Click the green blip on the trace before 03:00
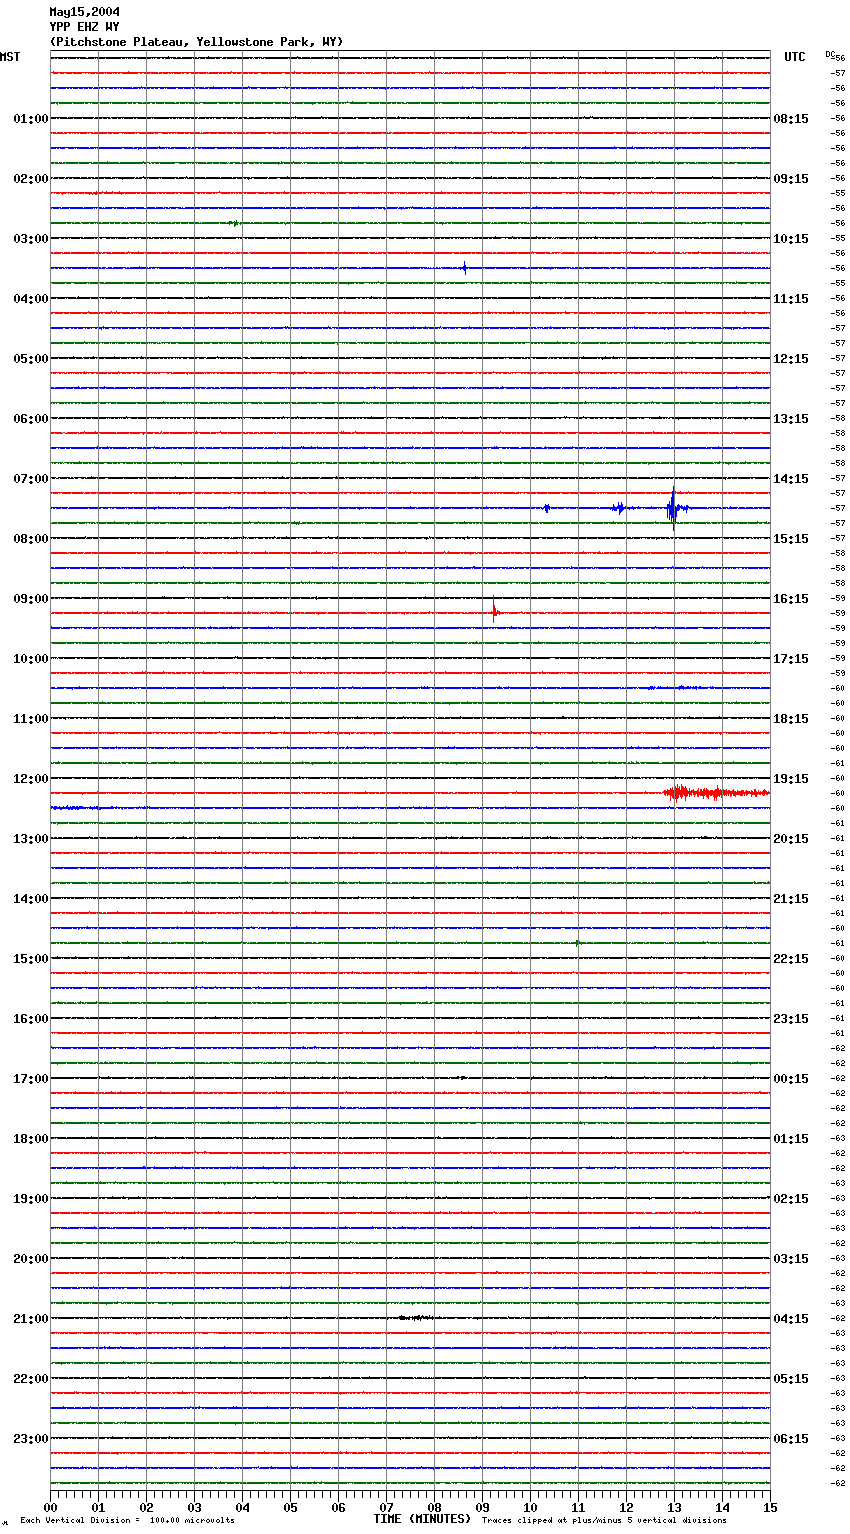This screenshot has height=1534, width=850. pos(234,223)
